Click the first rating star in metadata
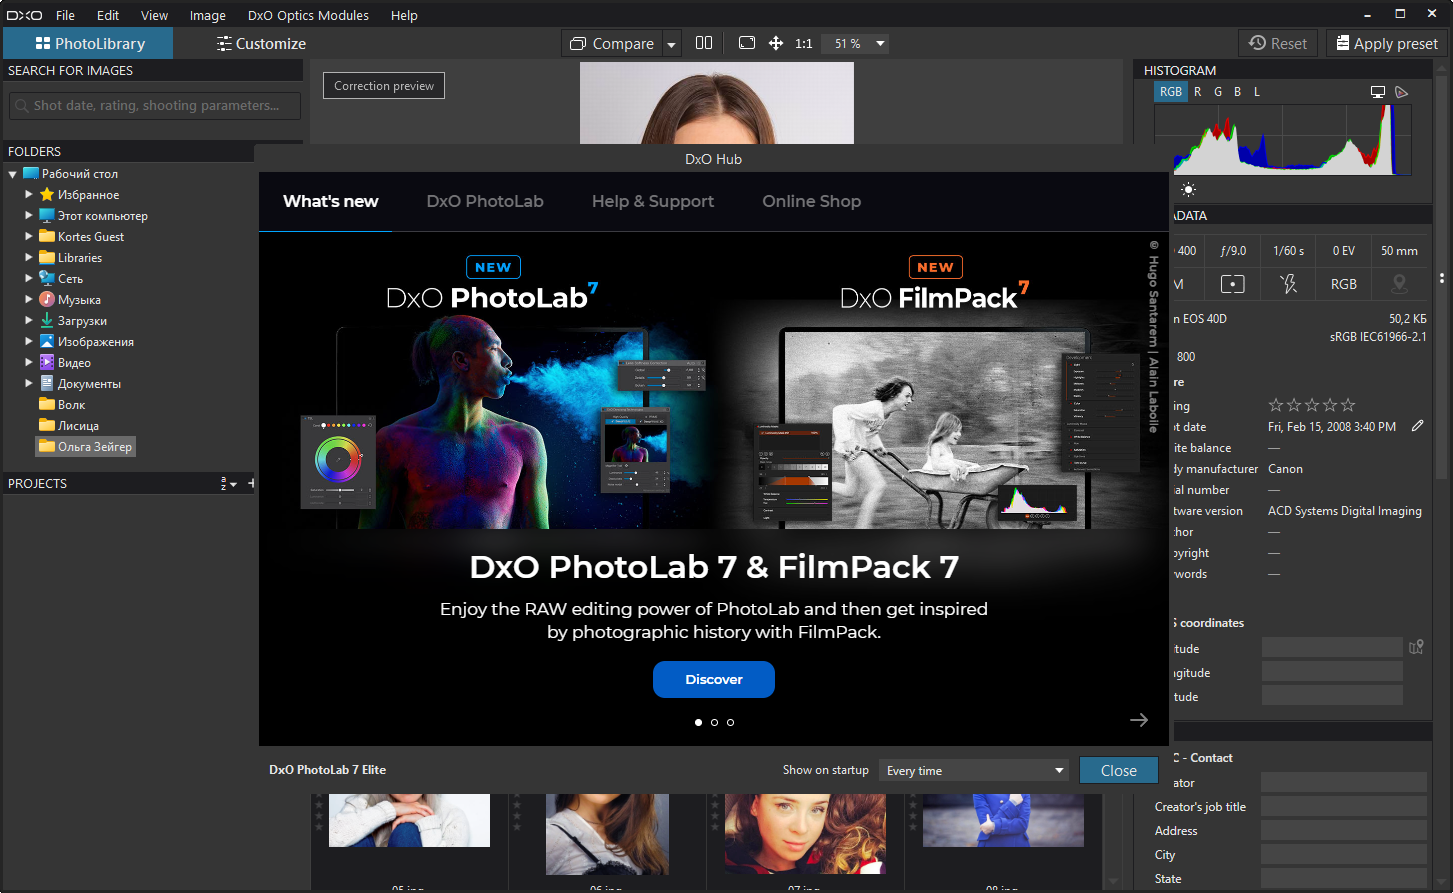The height and width of the screenshot is (893, 1453). [1275, 405]
